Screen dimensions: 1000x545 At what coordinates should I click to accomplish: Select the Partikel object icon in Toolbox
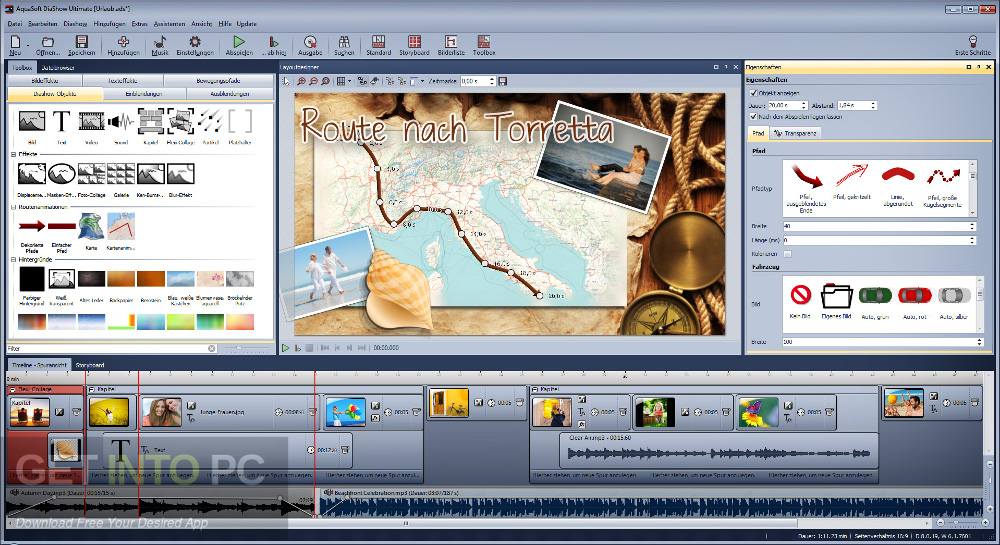click(210, 120)
